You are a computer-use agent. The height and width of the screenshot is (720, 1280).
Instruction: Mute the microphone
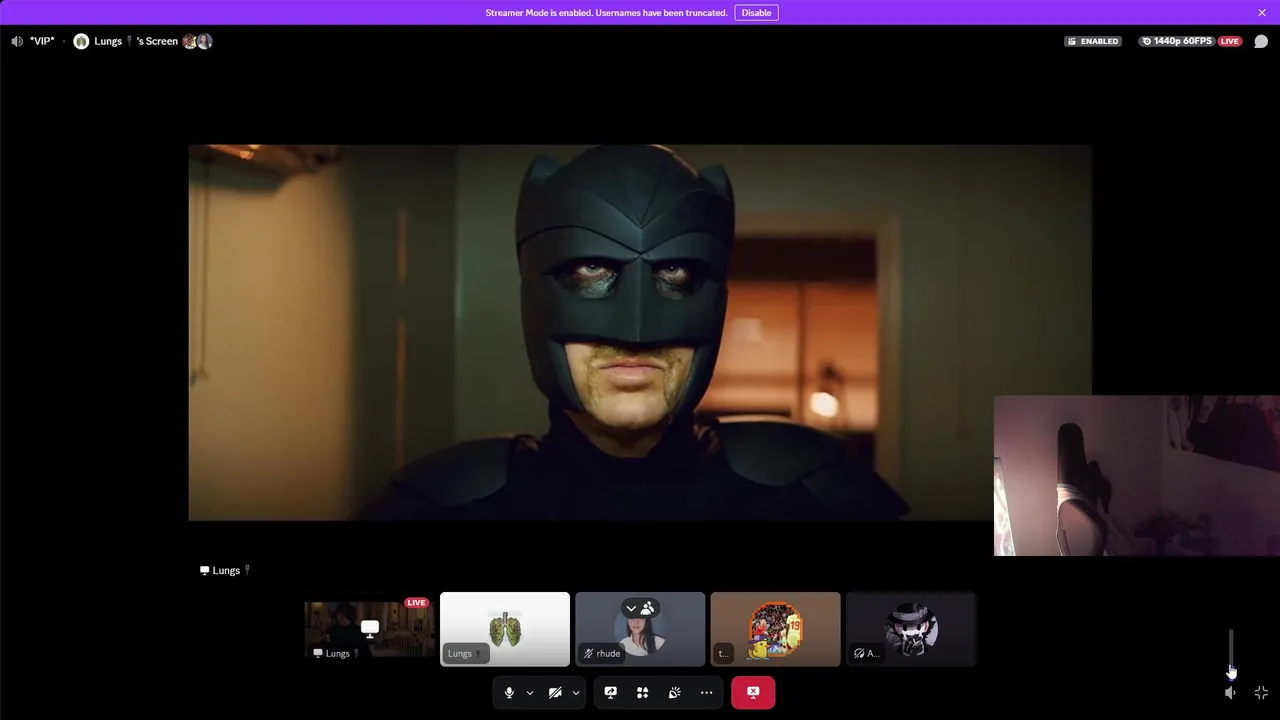click(x=509, y=692)
